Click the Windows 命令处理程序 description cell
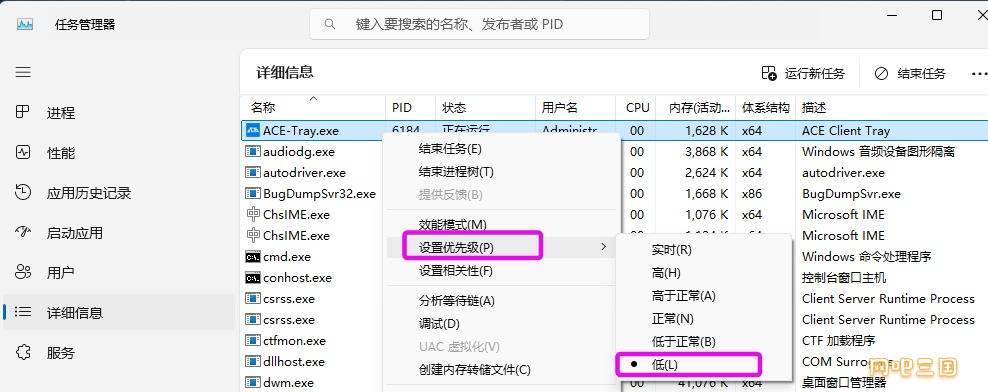The width and height of the screenshot is (988, 392). coord(866,257)
